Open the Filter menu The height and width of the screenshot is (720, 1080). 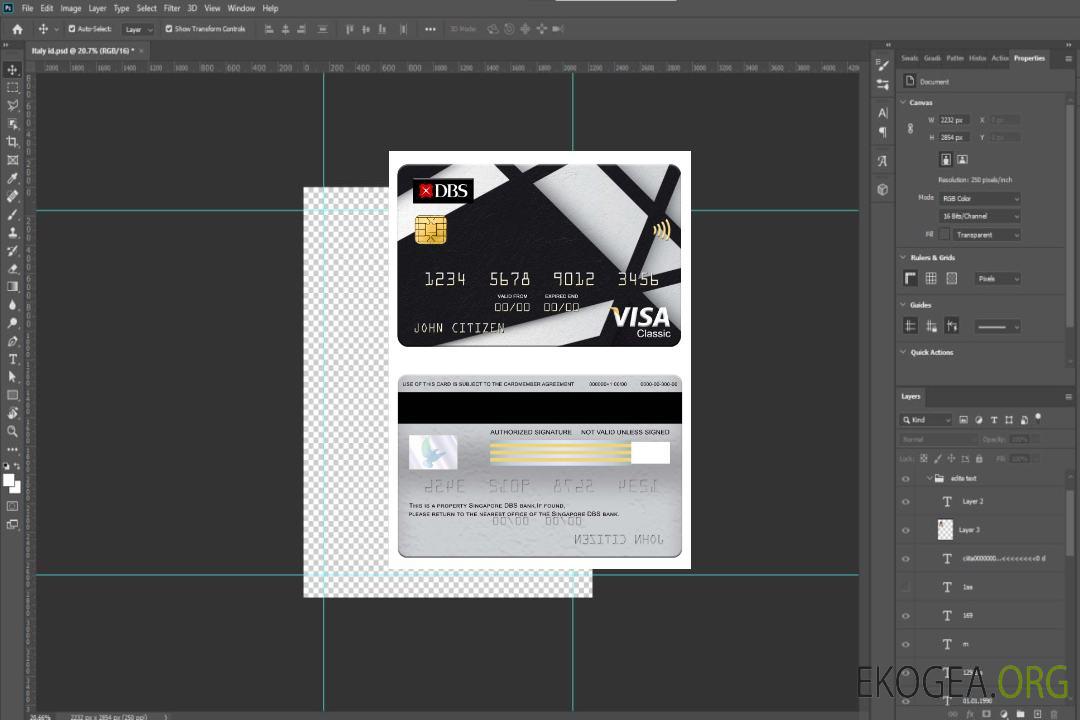tap(172, 8)
